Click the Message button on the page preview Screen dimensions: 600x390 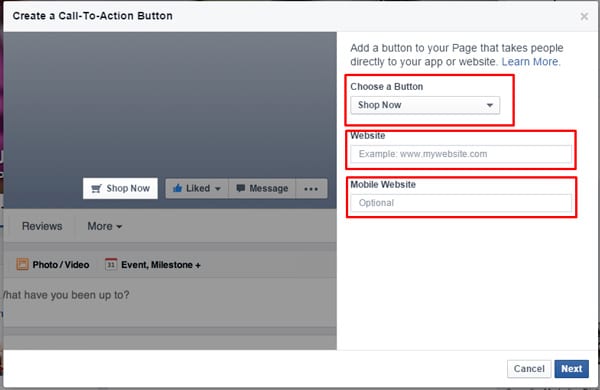click(x=262, y=189)
